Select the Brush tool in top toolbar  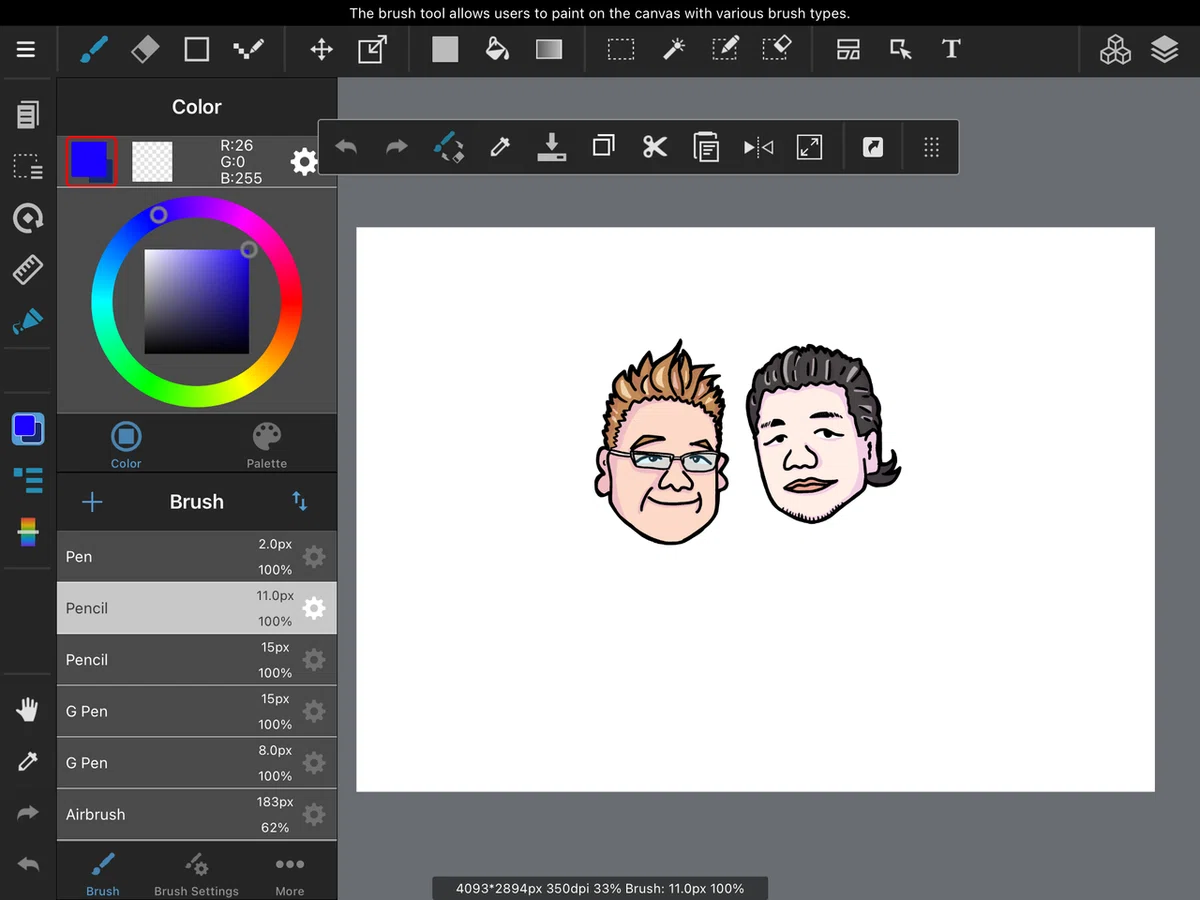[x=94, y=49]
